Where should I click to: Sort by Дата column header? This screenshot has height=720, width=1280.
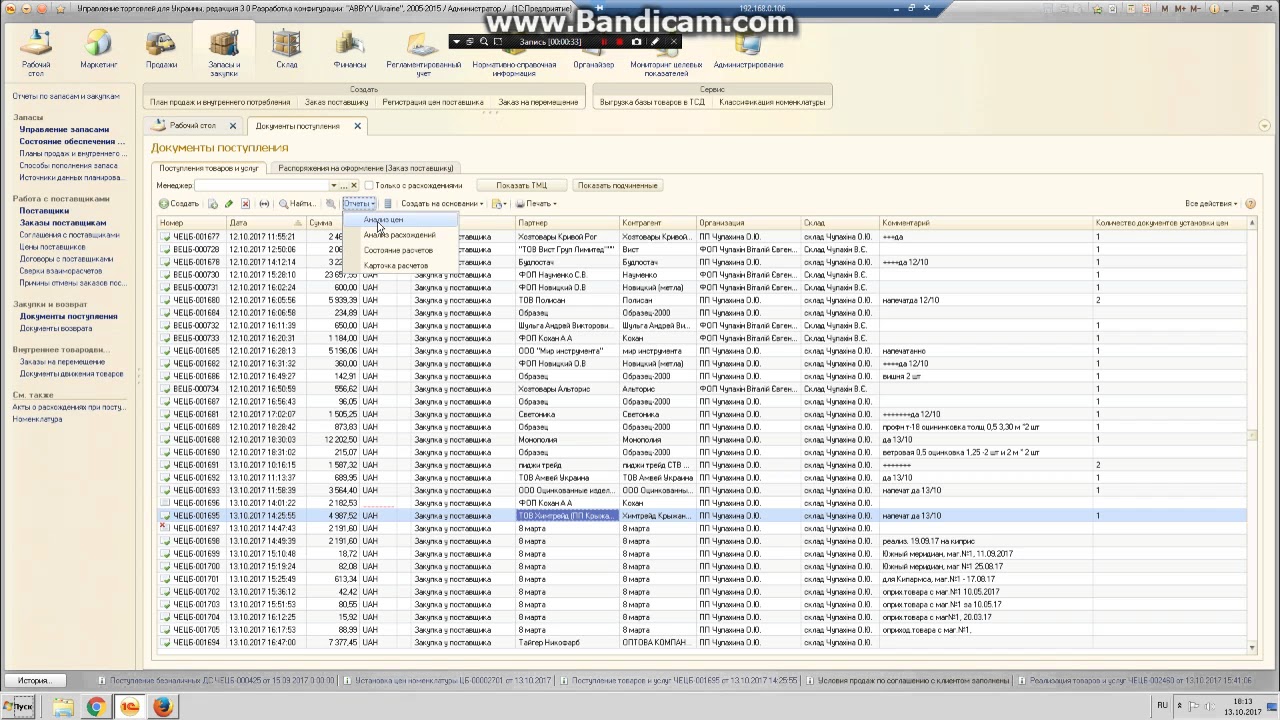pos(265,223)
